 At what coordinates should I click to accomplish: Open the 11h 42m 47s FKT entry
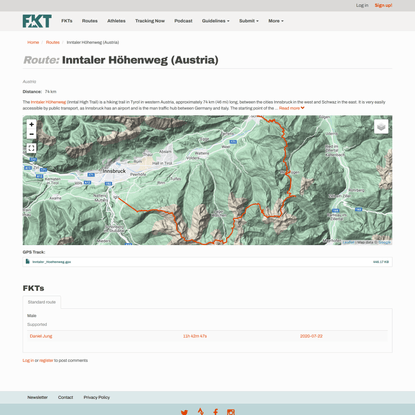[x=195, y=336]
